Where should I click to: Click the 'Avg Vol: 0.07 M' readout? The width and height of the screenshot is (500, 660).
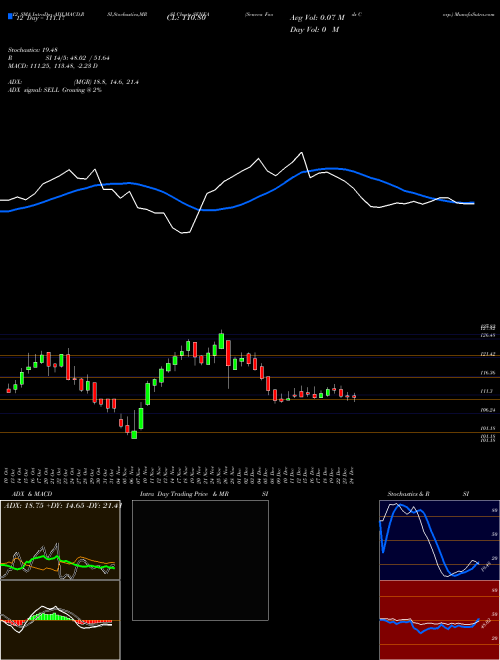point(317,18)
